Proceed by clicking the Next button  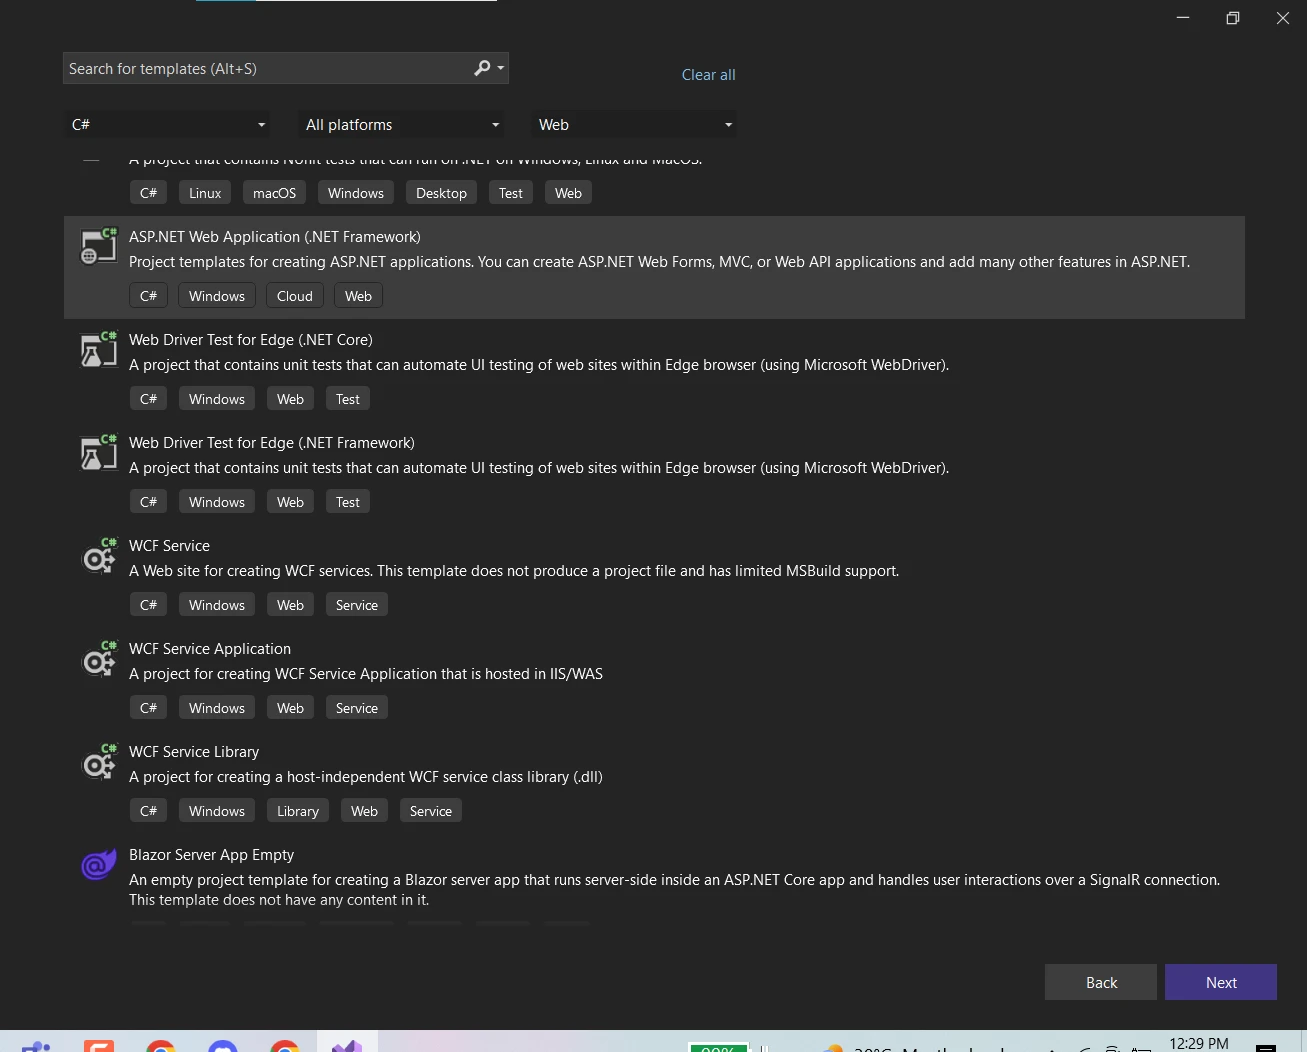click(x=1220, y=982)
